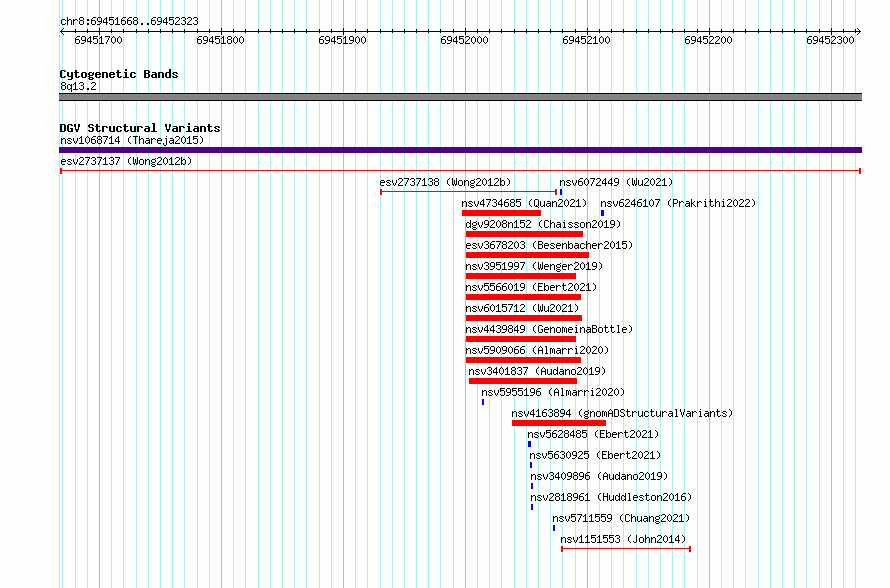This screenshot has height=588, width=890.
Task: Click ruler position 69451900
Action: click(342, 40)
